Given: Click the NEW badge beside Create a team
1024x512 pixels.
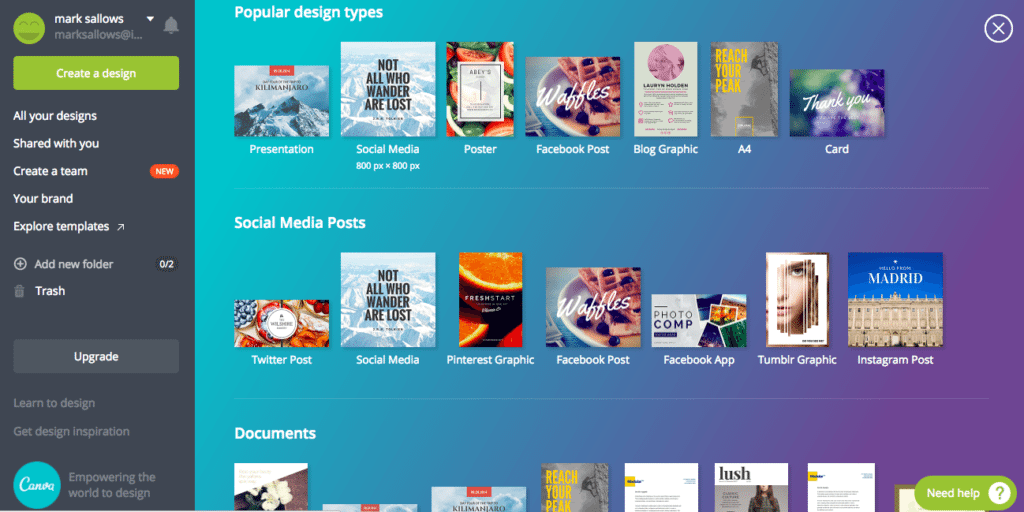Looking at the screenshot, I should pos(164,171).
